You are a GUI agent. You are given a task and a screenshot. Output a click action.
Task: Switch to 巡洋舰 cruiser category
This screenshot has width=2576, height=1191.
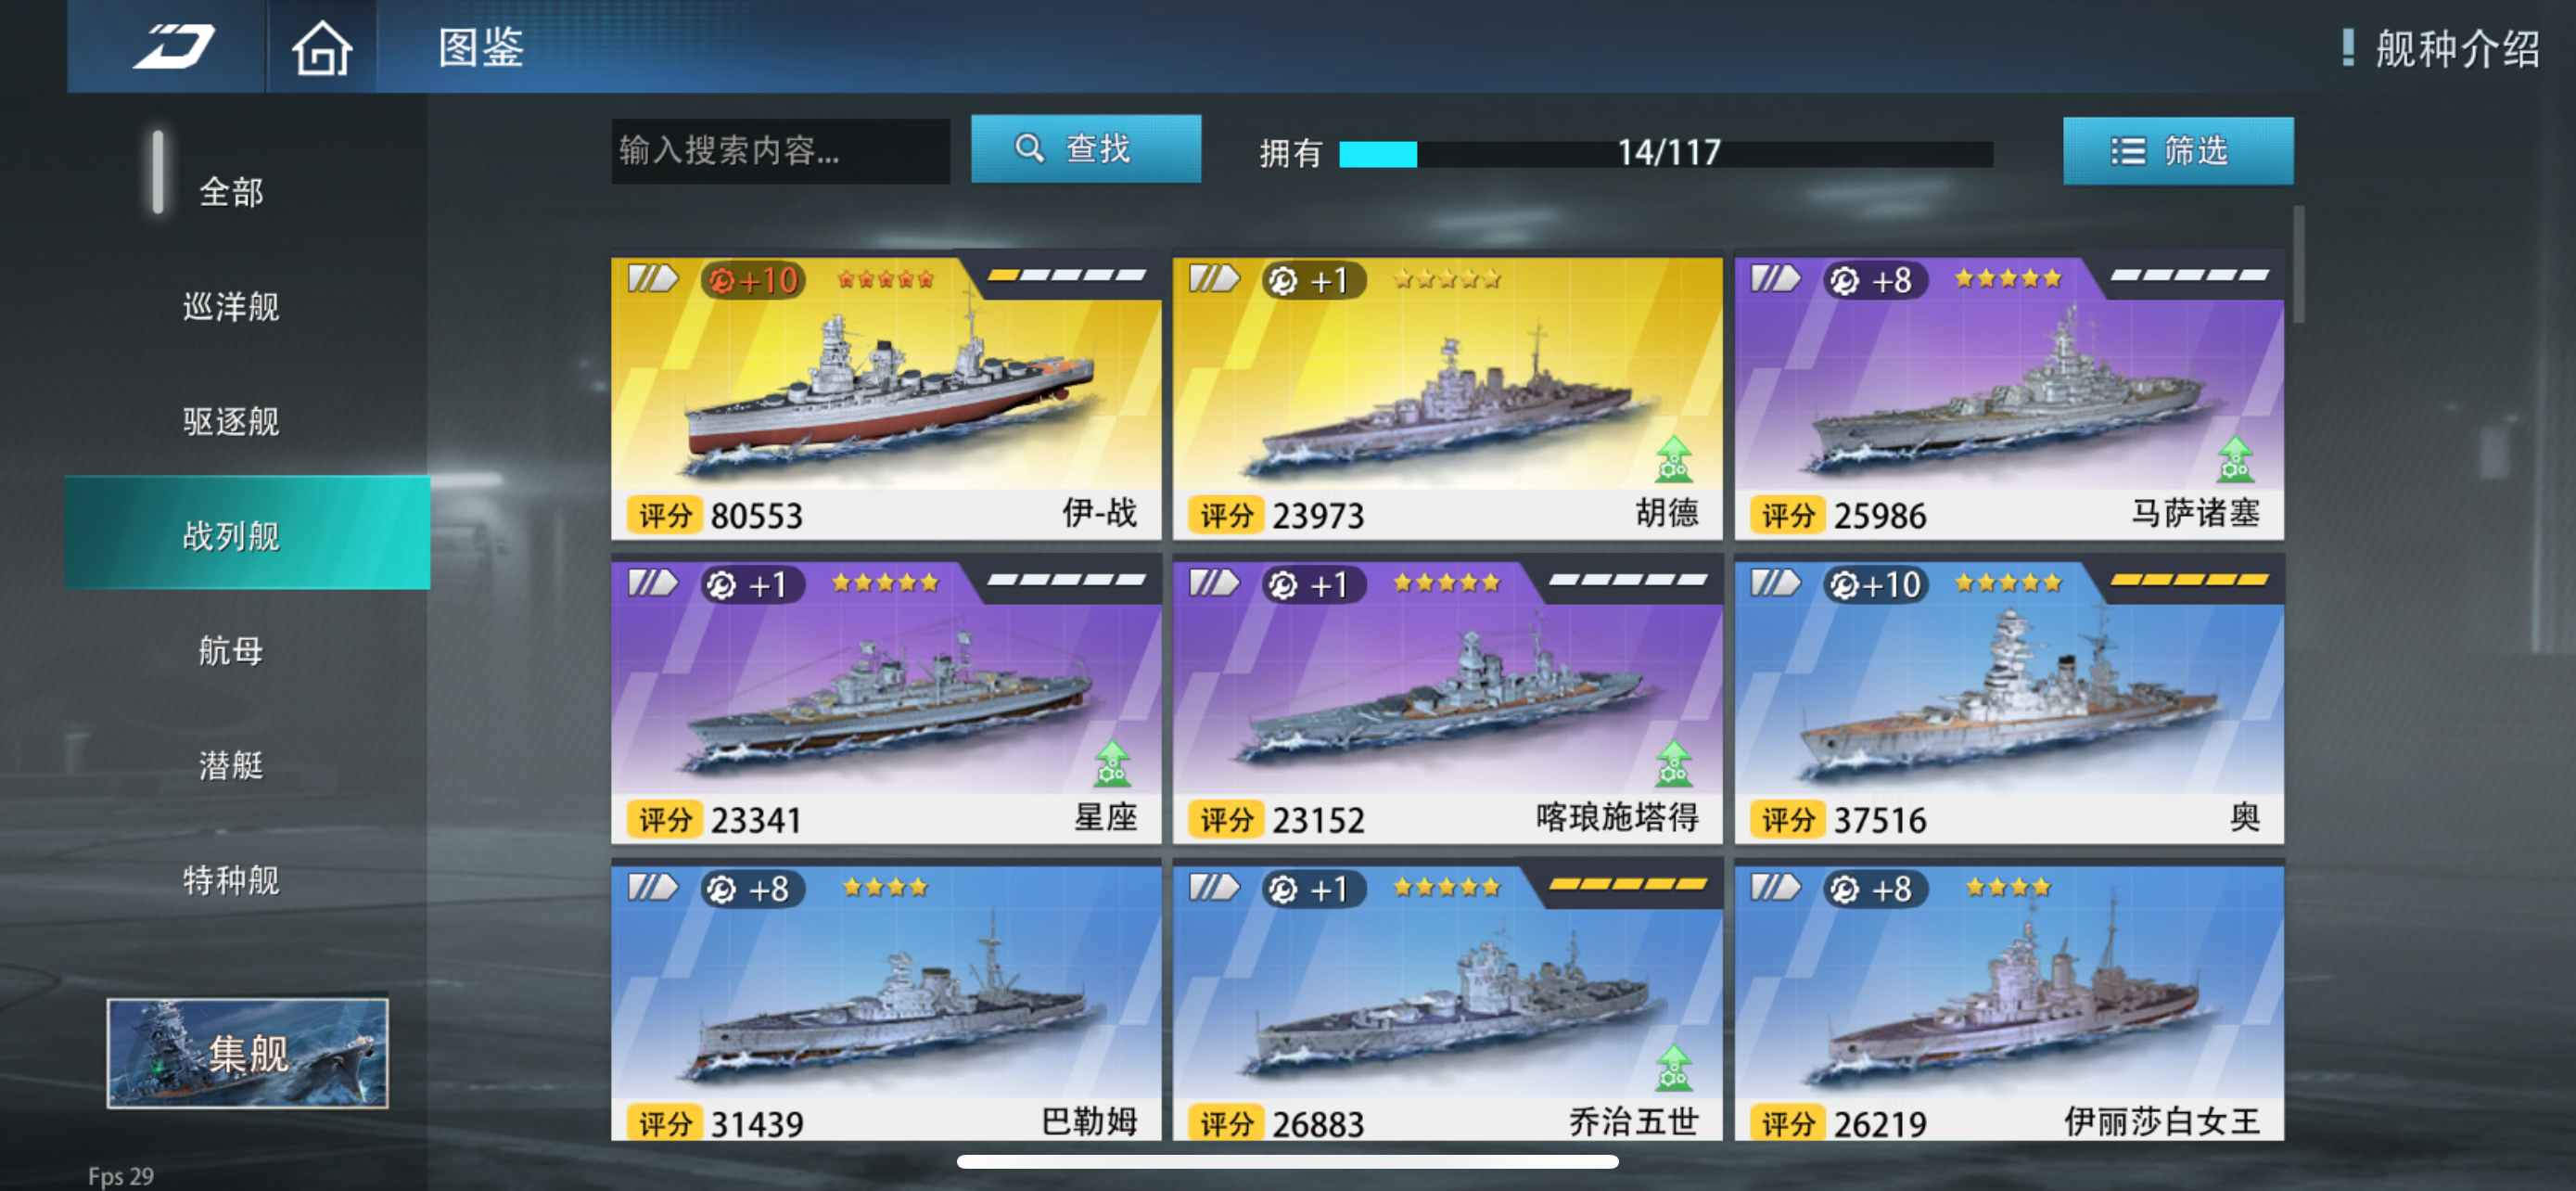(x=232, y=306)
